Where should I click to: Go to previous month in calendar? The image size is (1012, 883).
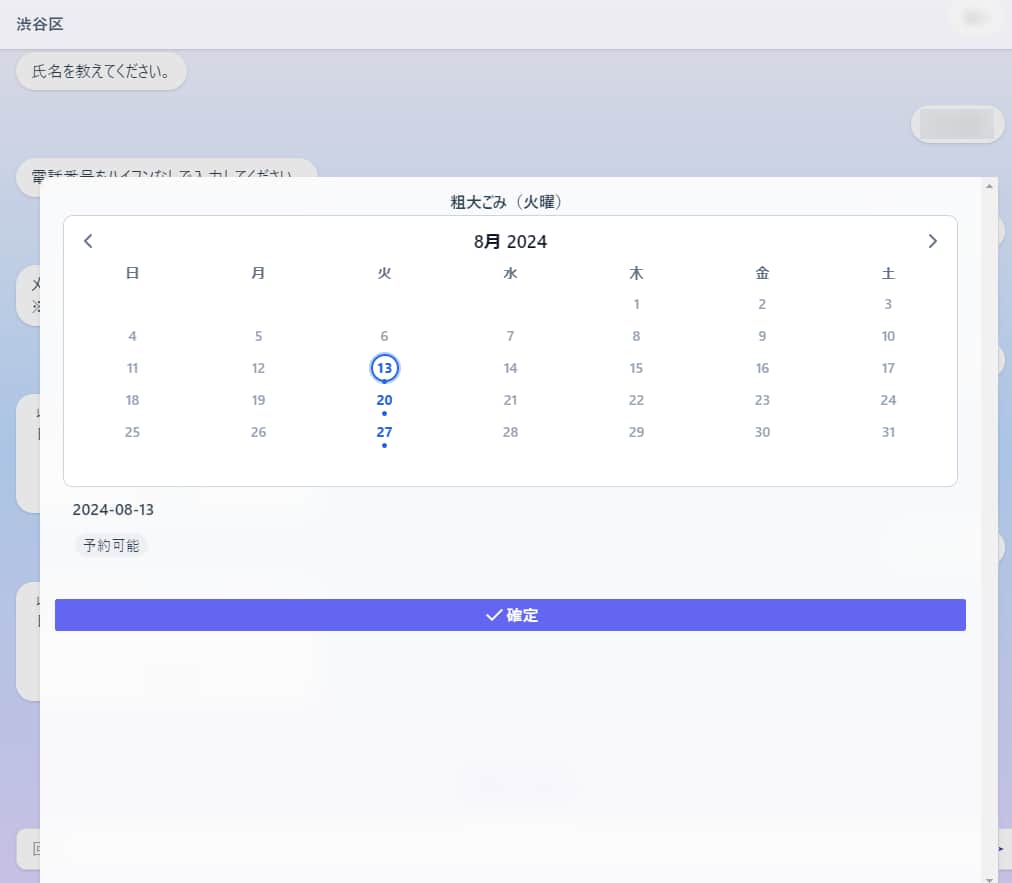(x=88, y=241)
